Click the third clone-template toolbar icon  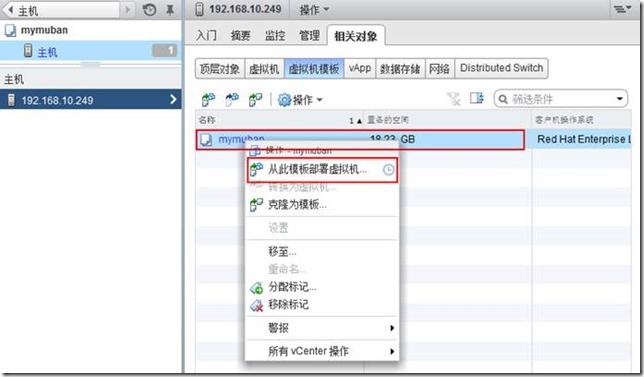pos(255,99)
